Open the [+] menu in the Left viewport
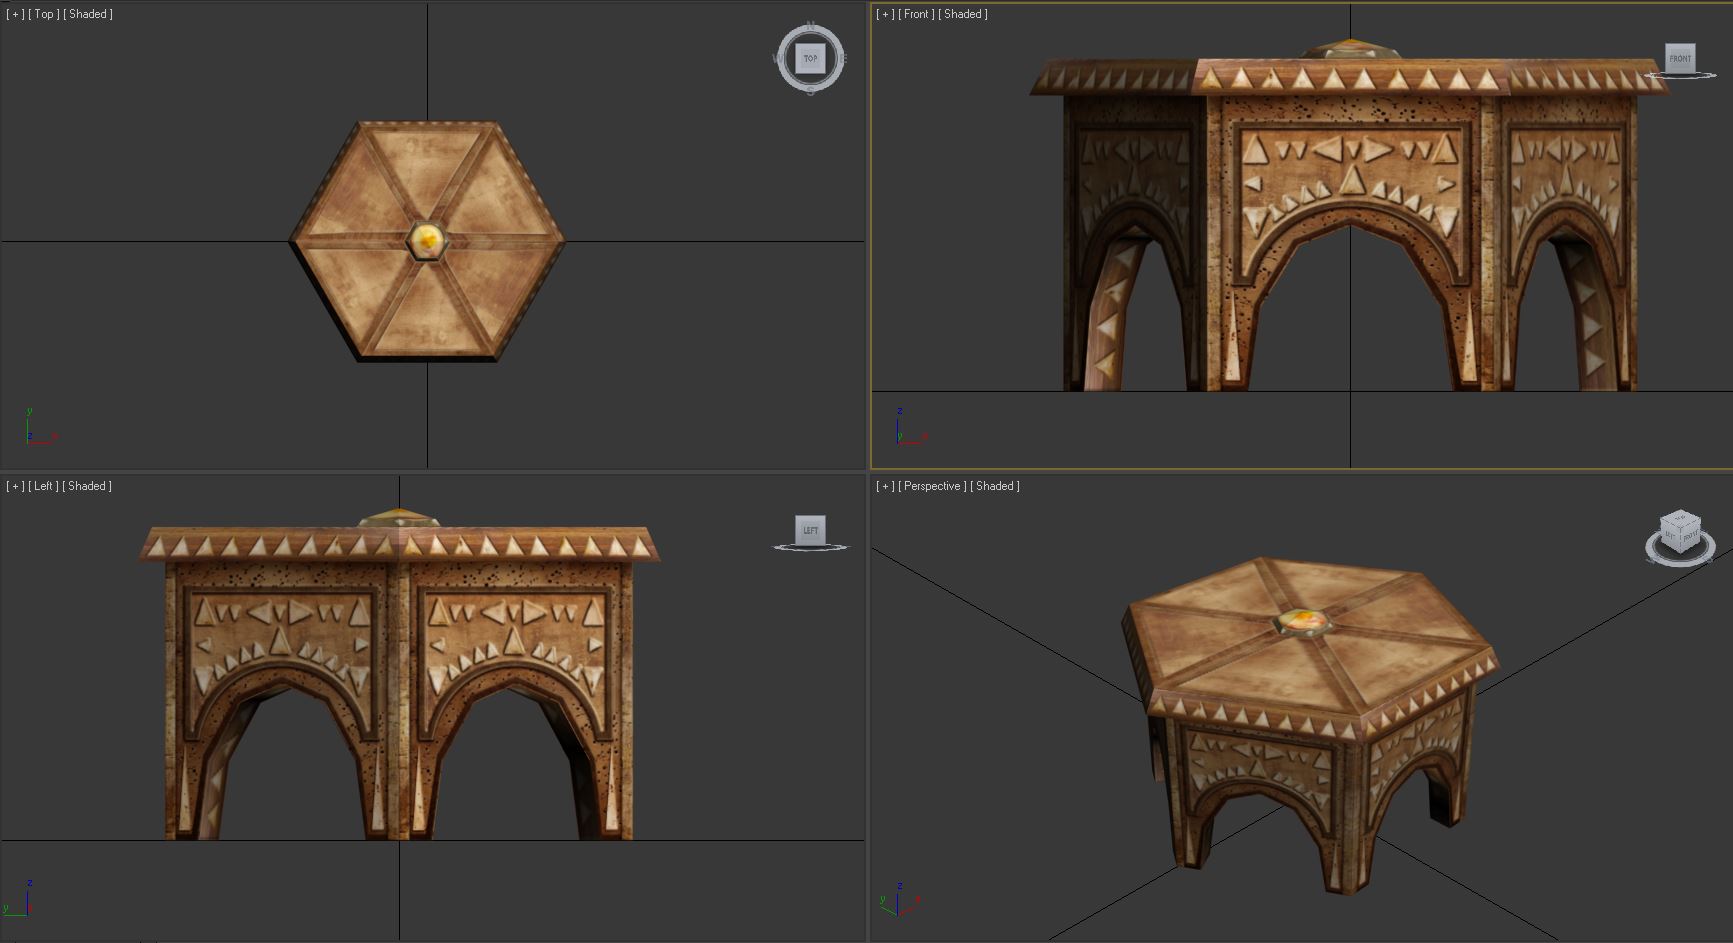 [15, 486]
